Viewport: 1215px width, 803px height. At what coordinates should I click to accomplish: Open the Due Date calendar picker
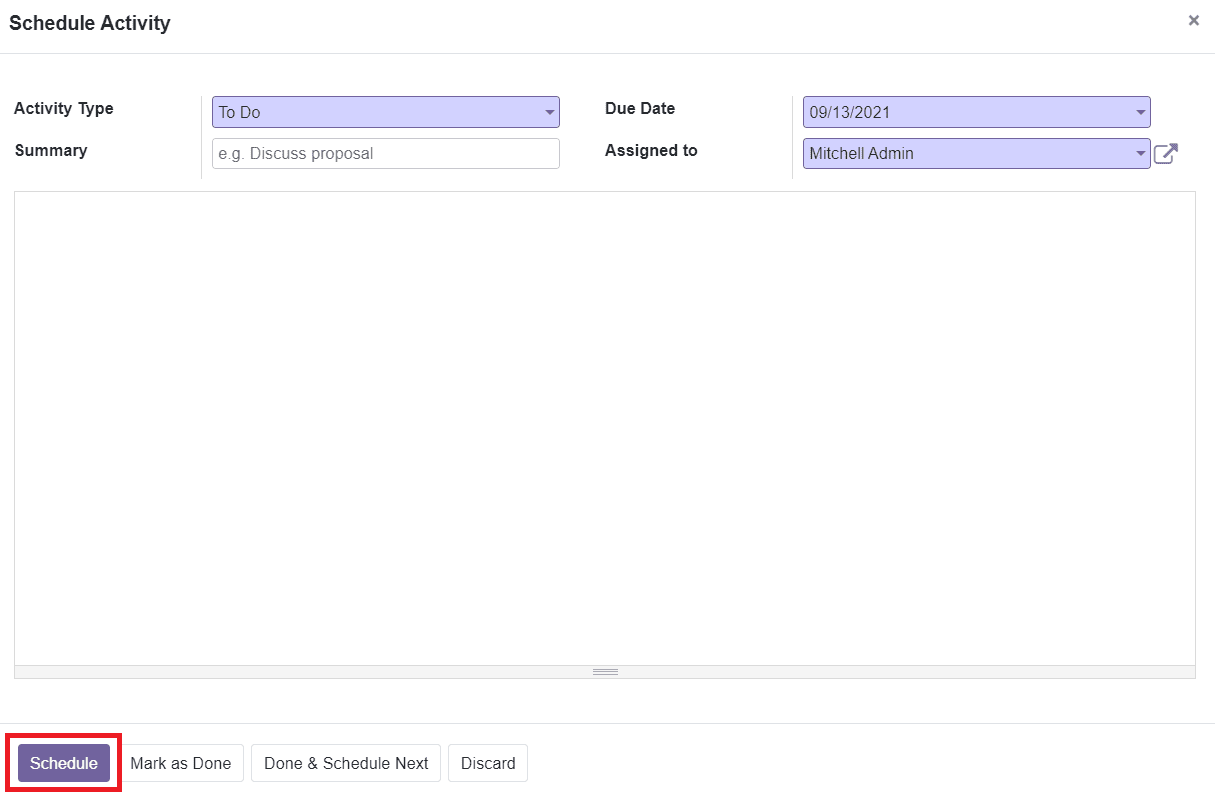click(x=1139, y=112)
